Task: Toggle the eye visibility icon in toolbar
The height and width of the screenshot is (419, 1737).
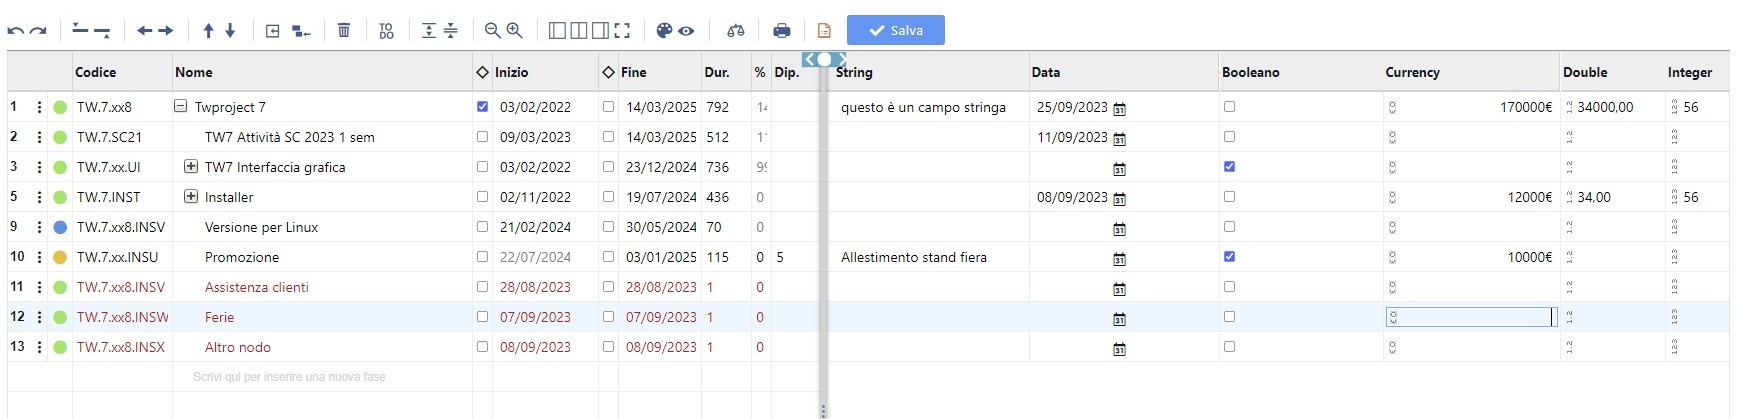Action: tap(686, 31)
